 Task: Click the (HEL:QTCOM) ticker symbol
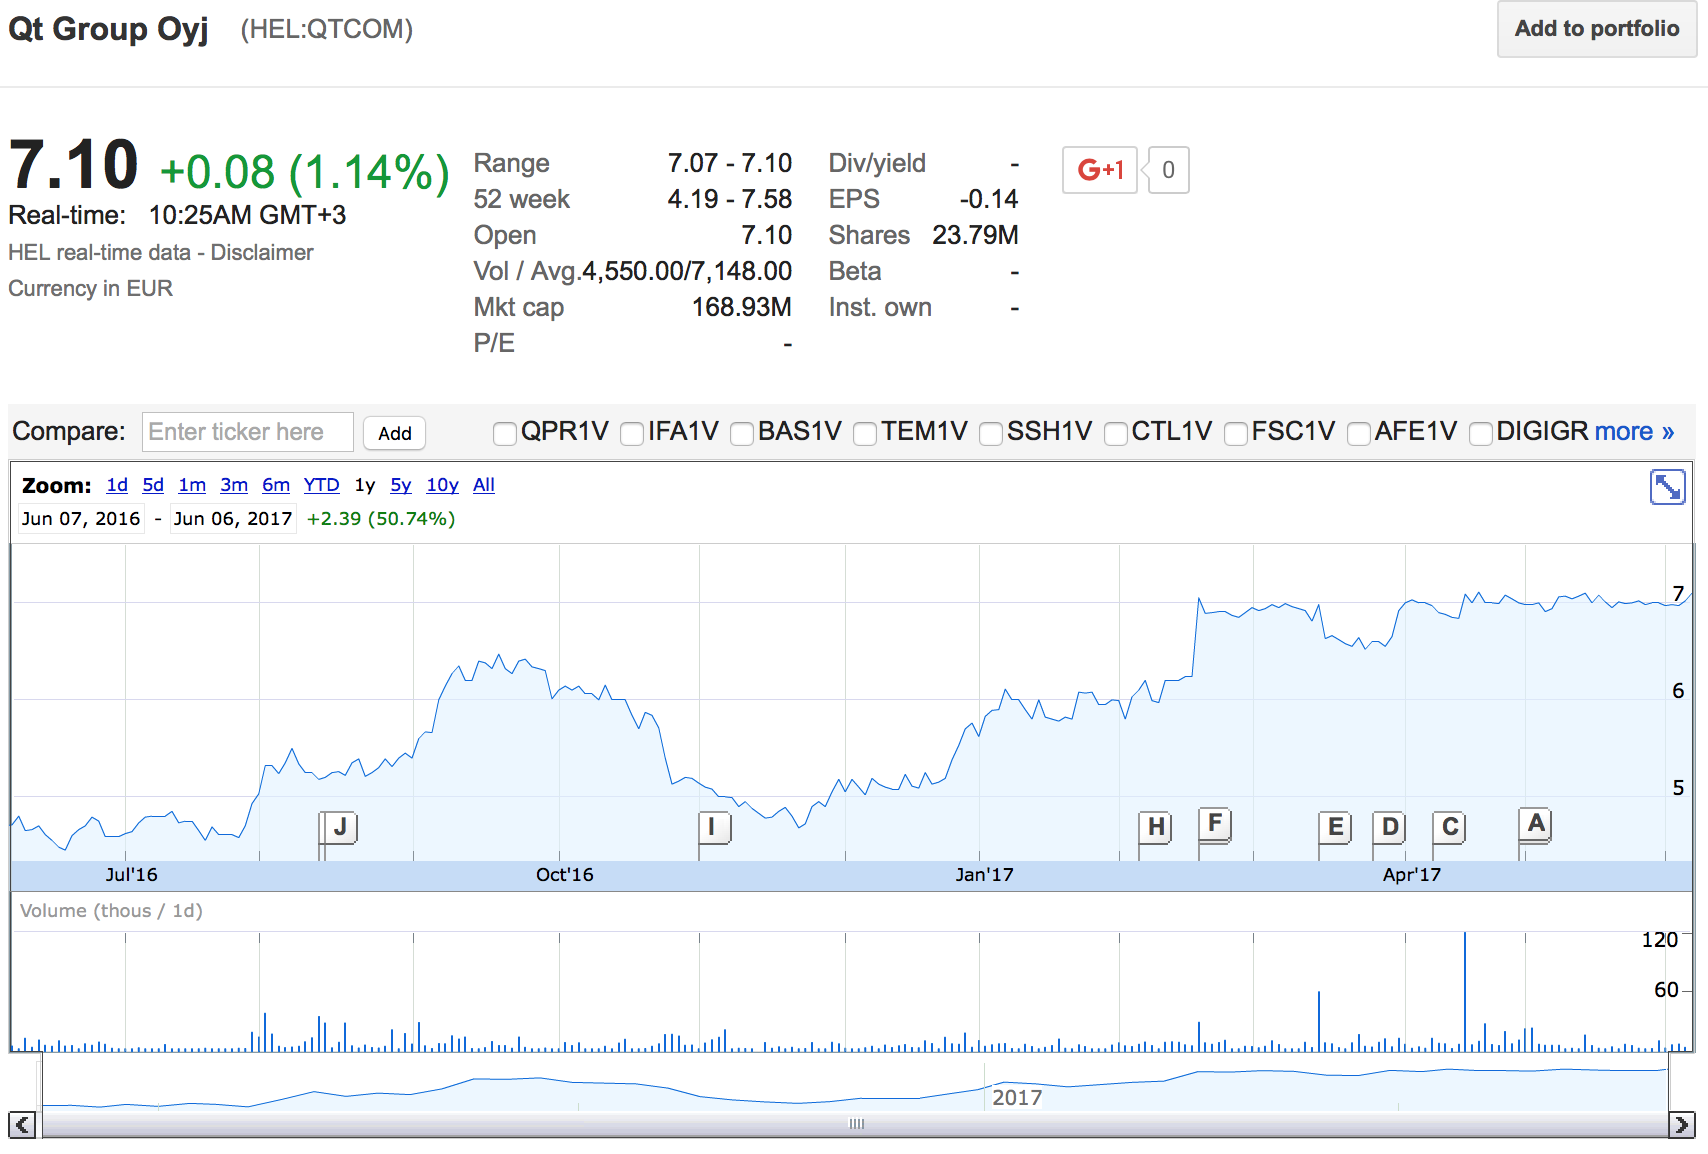coord(326,29)
